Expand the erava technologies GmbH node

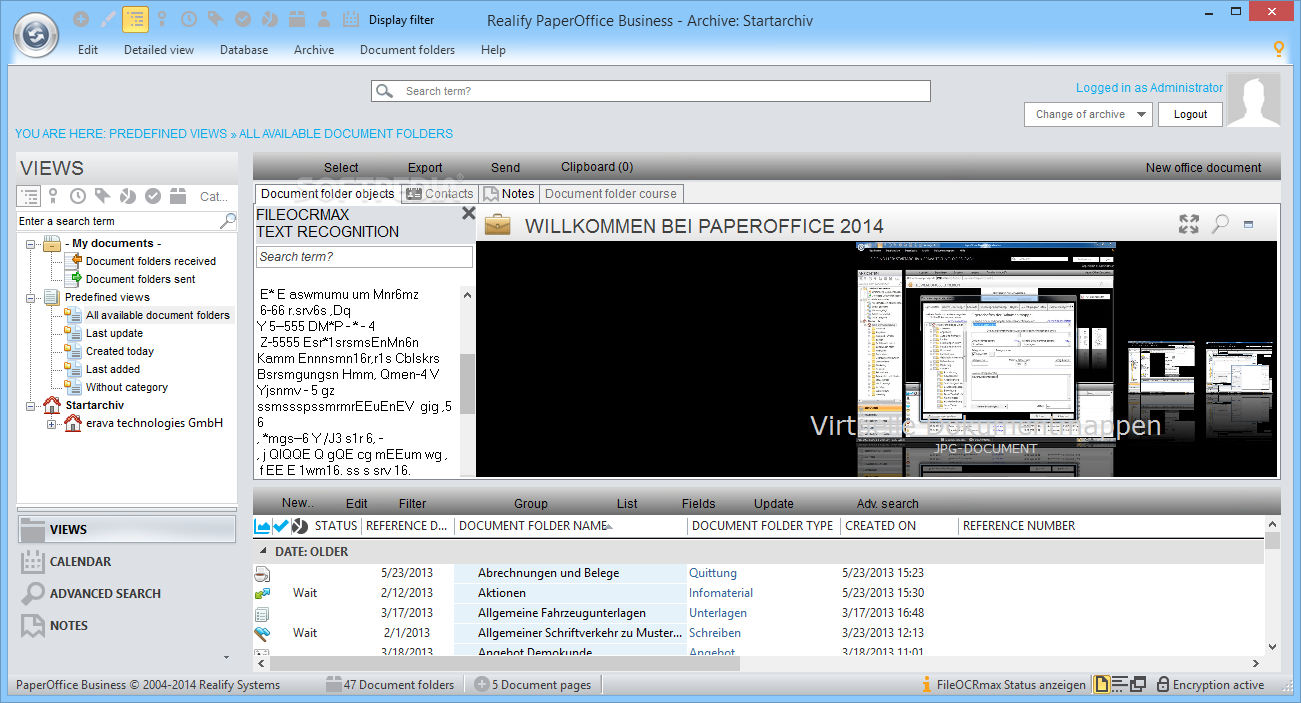point(51,423)
